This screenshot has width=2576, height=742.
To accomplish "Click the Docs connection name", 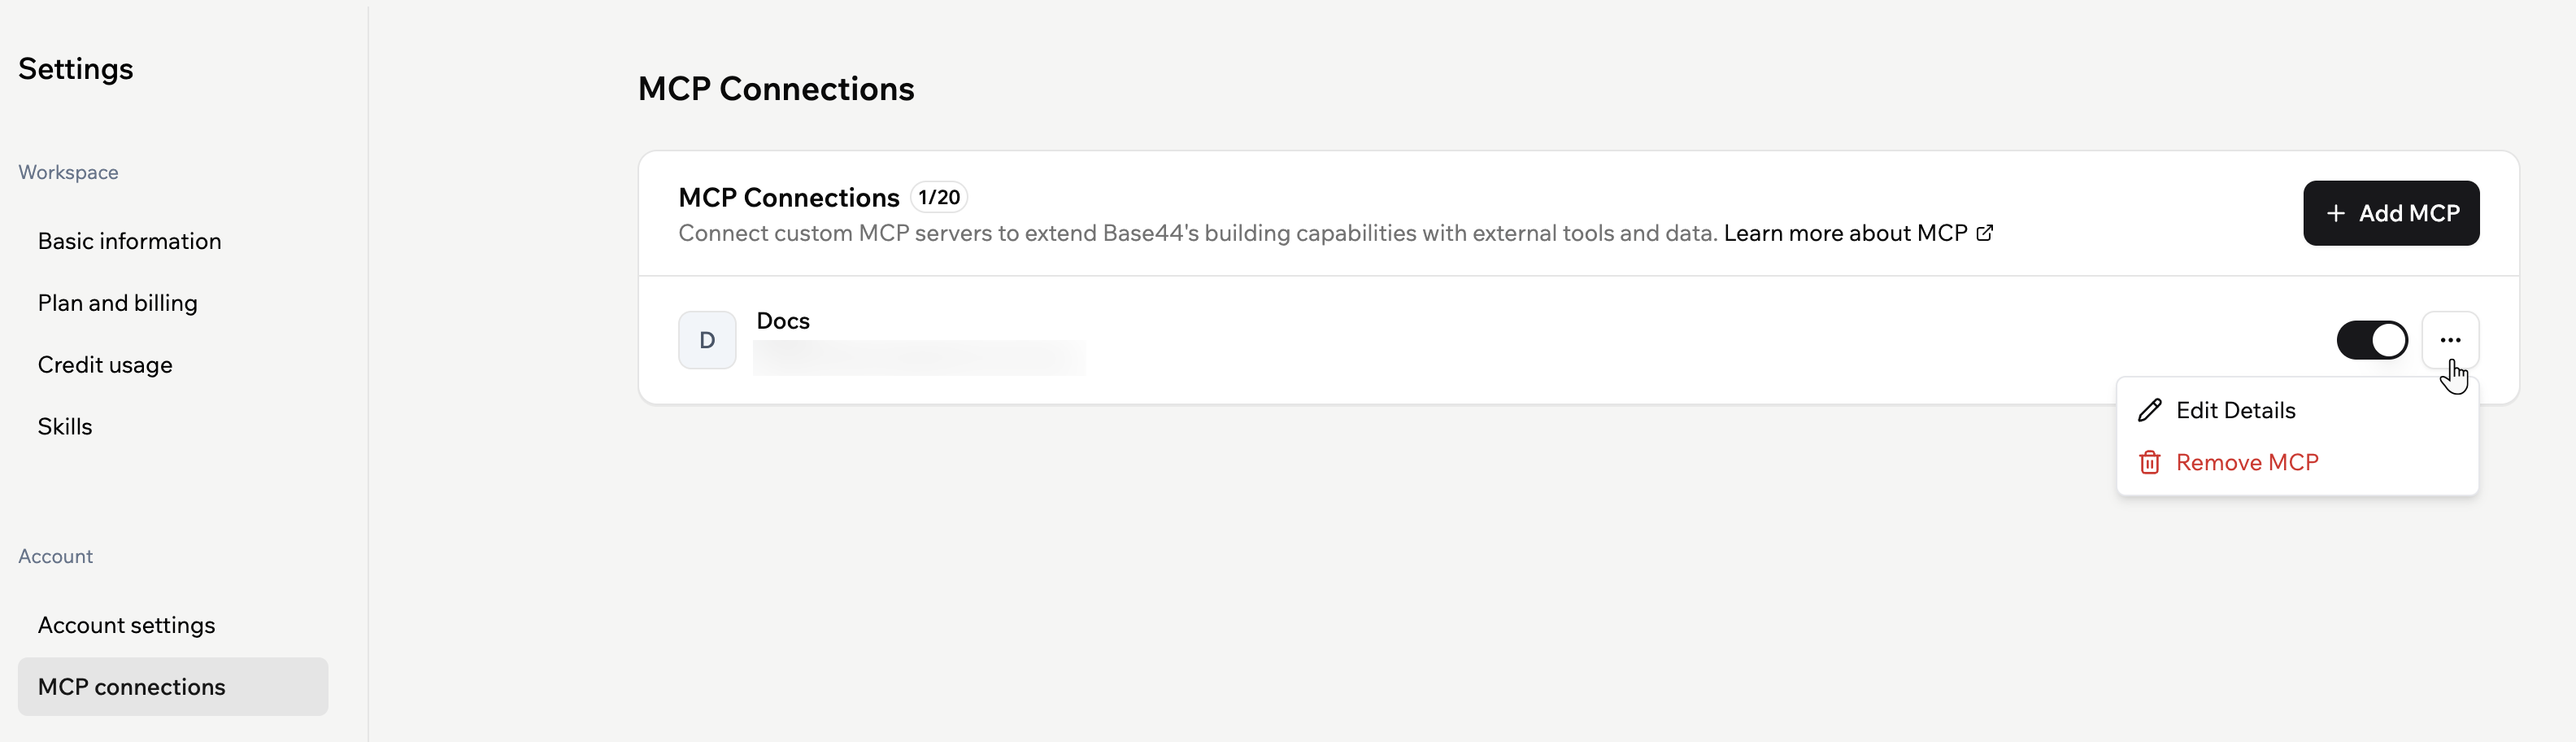I will pos(782,320).
